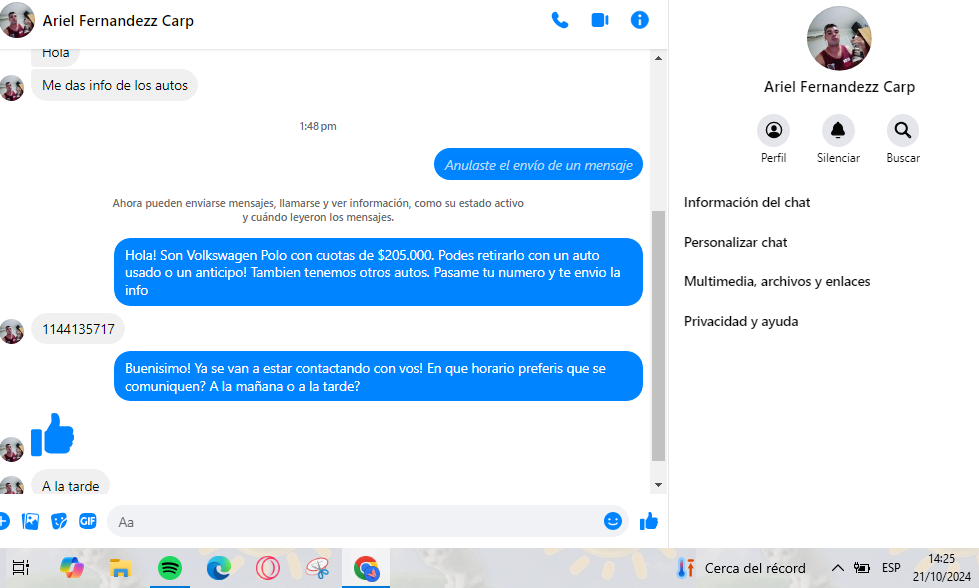Open Opera browser from the taskbar
Image resolution: width=979 pixels, height=588 pixels.
[x=267, y=568]
